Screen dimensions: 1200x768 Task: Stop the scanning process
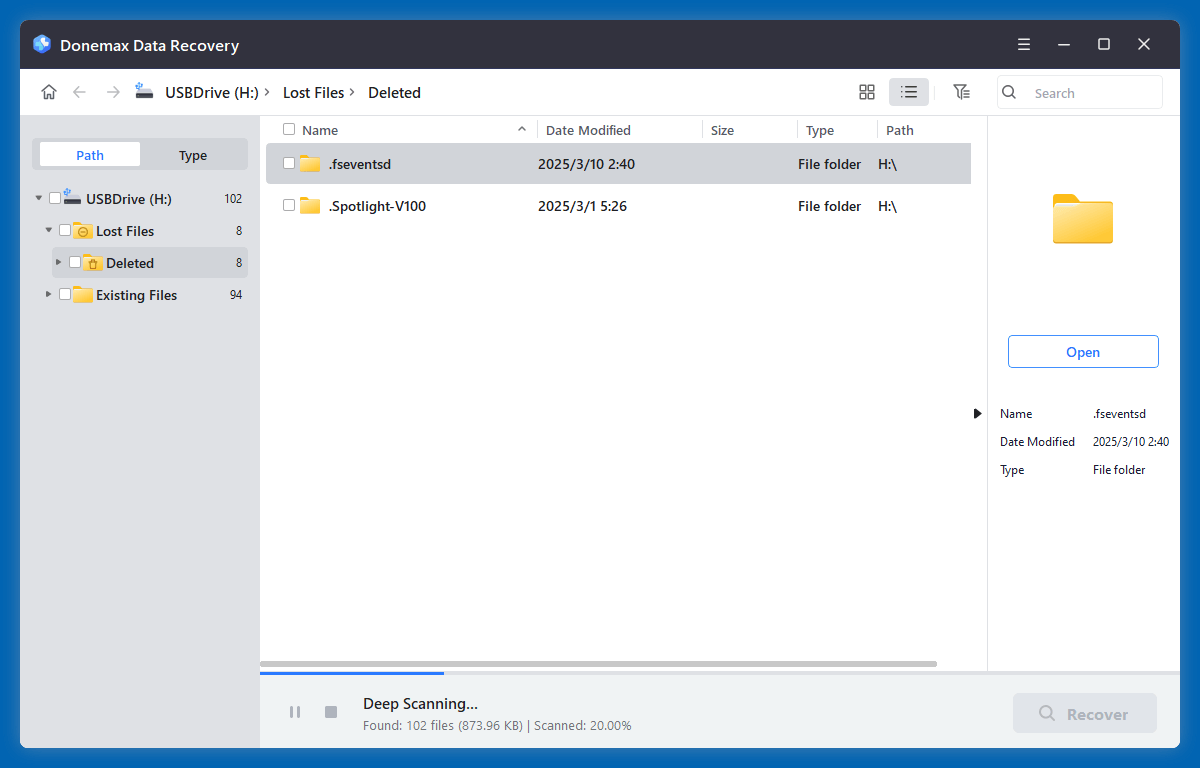pyautogui.click(x=330, y=712)
